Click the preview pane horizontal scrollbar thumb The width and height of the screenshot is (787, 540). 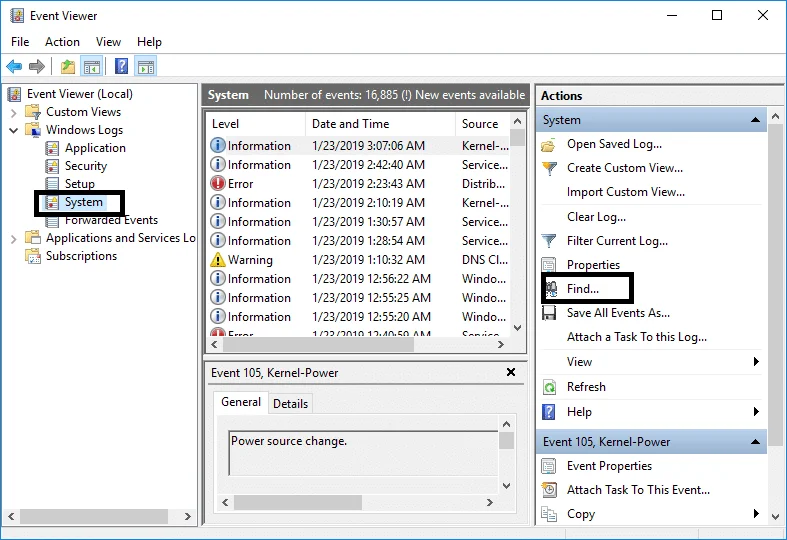pyautogui.click(x=298, y=503)
